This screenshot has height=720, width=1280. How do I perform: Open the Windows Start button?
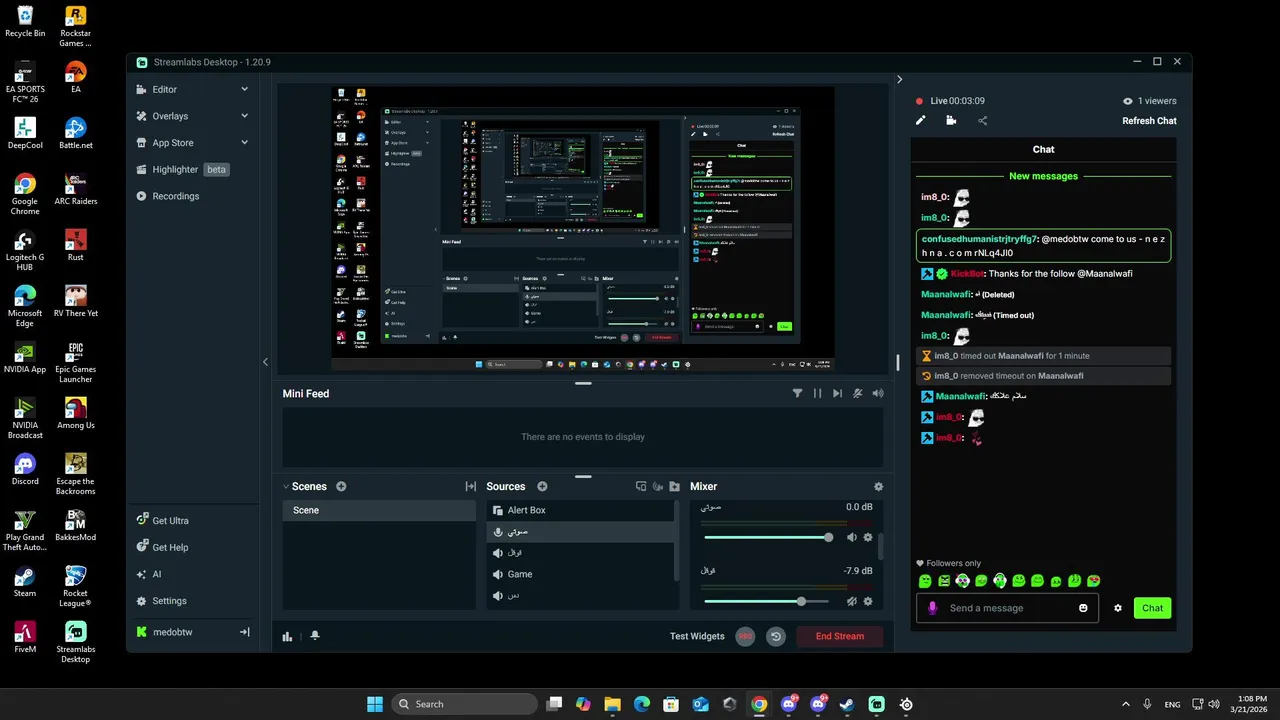[375, 704]
